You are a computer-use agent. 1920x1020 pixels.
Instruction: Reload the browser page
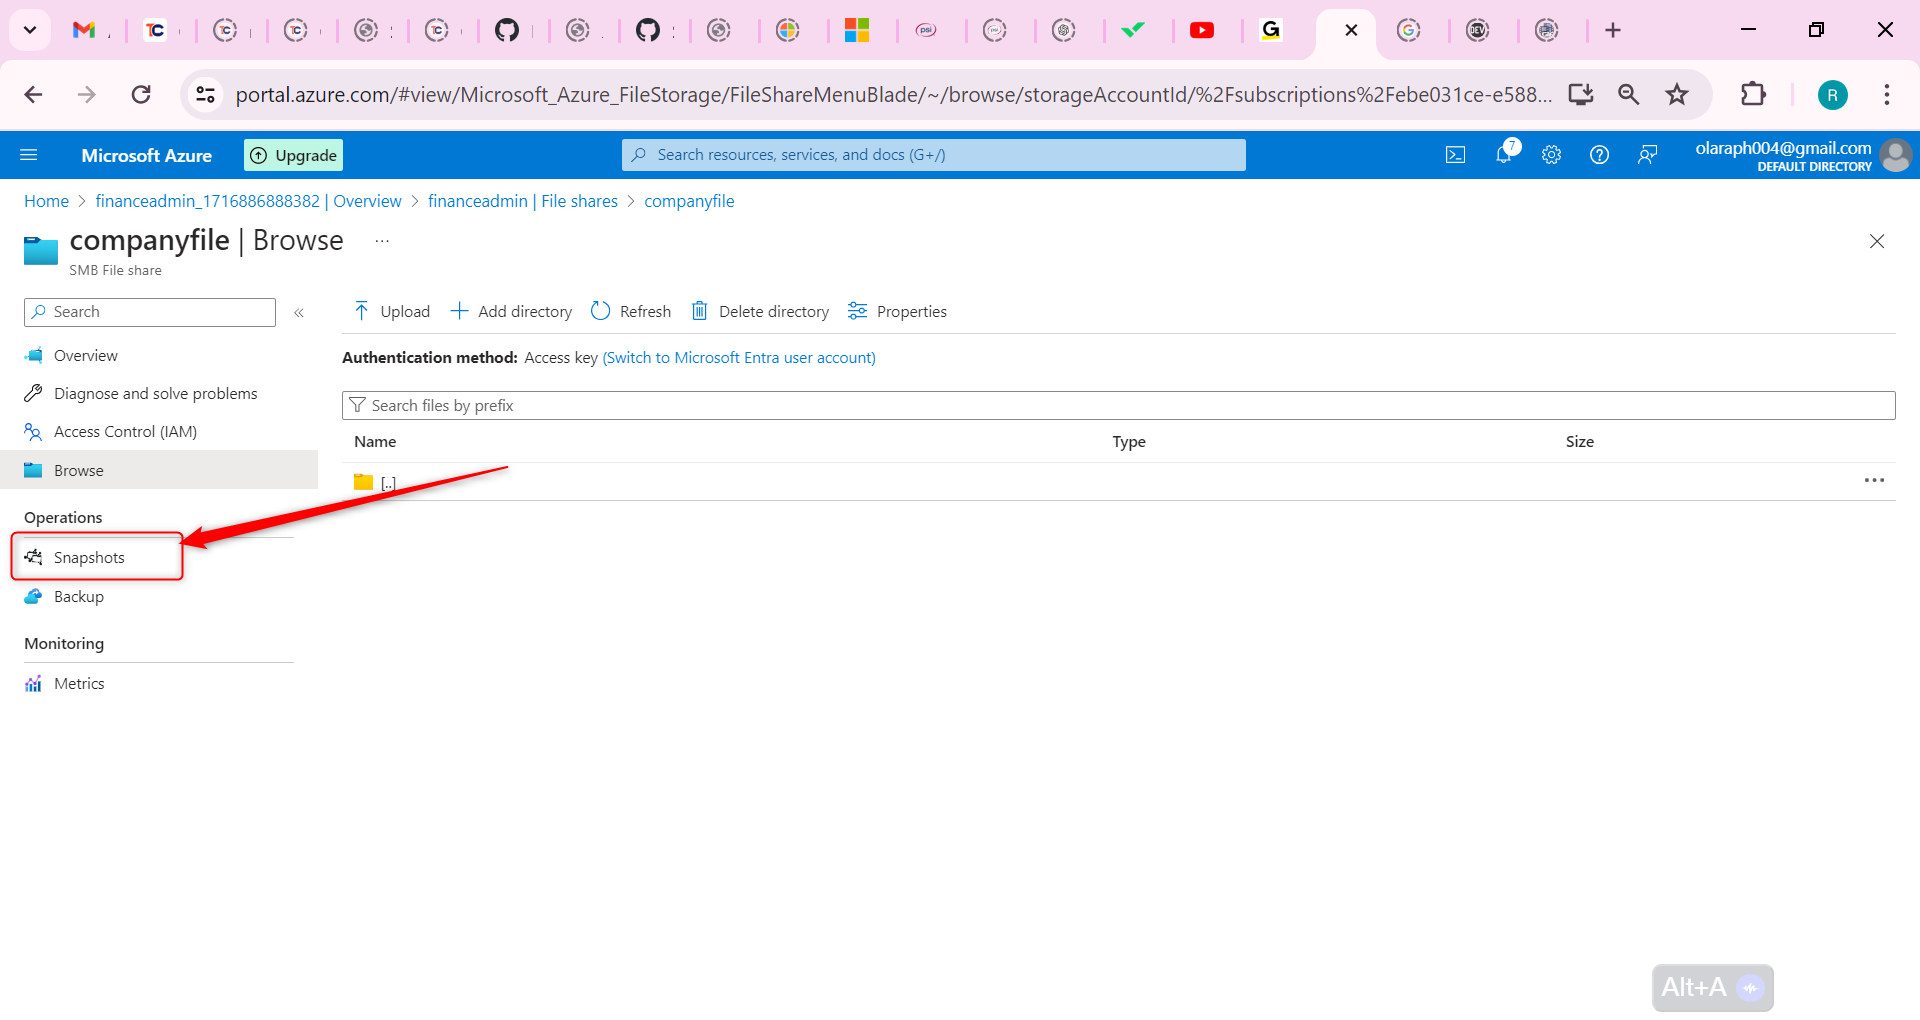pyautogui.click(x=141, y=95)
